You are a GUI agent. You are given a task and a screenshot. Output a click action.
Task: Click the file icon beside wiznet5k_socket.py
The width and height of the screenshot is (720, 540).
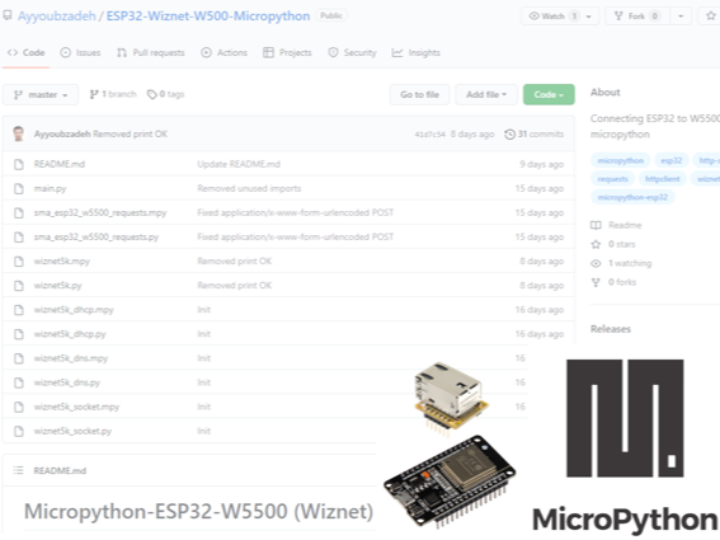[x=19, y=432]
